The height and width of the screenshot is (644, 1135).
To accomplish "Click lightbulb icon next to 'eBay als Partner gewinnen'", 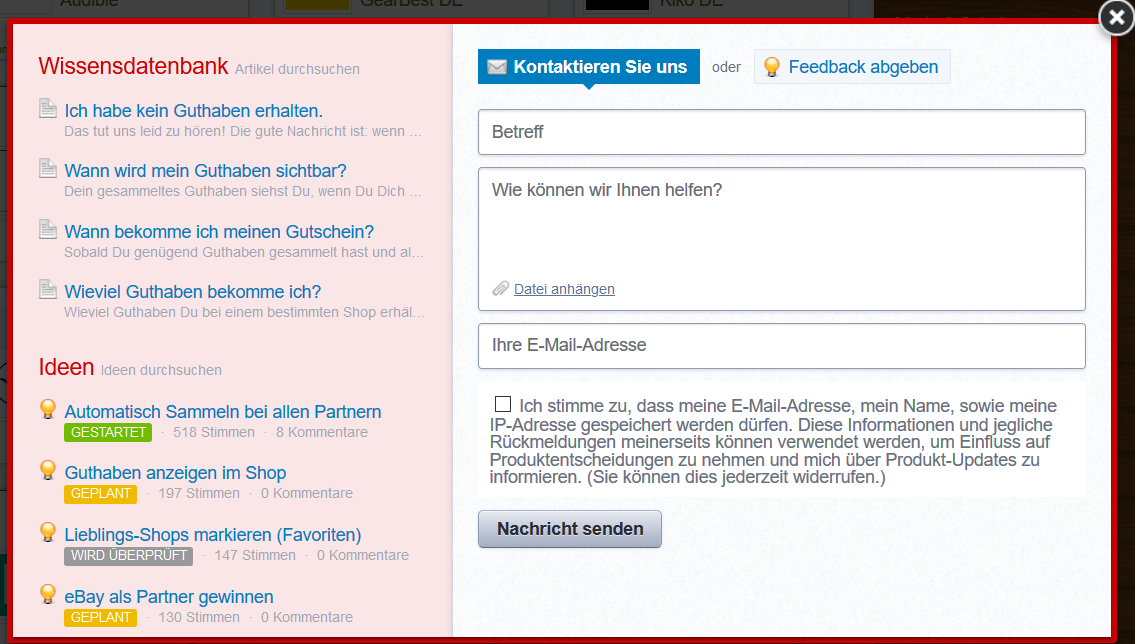I will pyautogui.click(x=48, y=594).
